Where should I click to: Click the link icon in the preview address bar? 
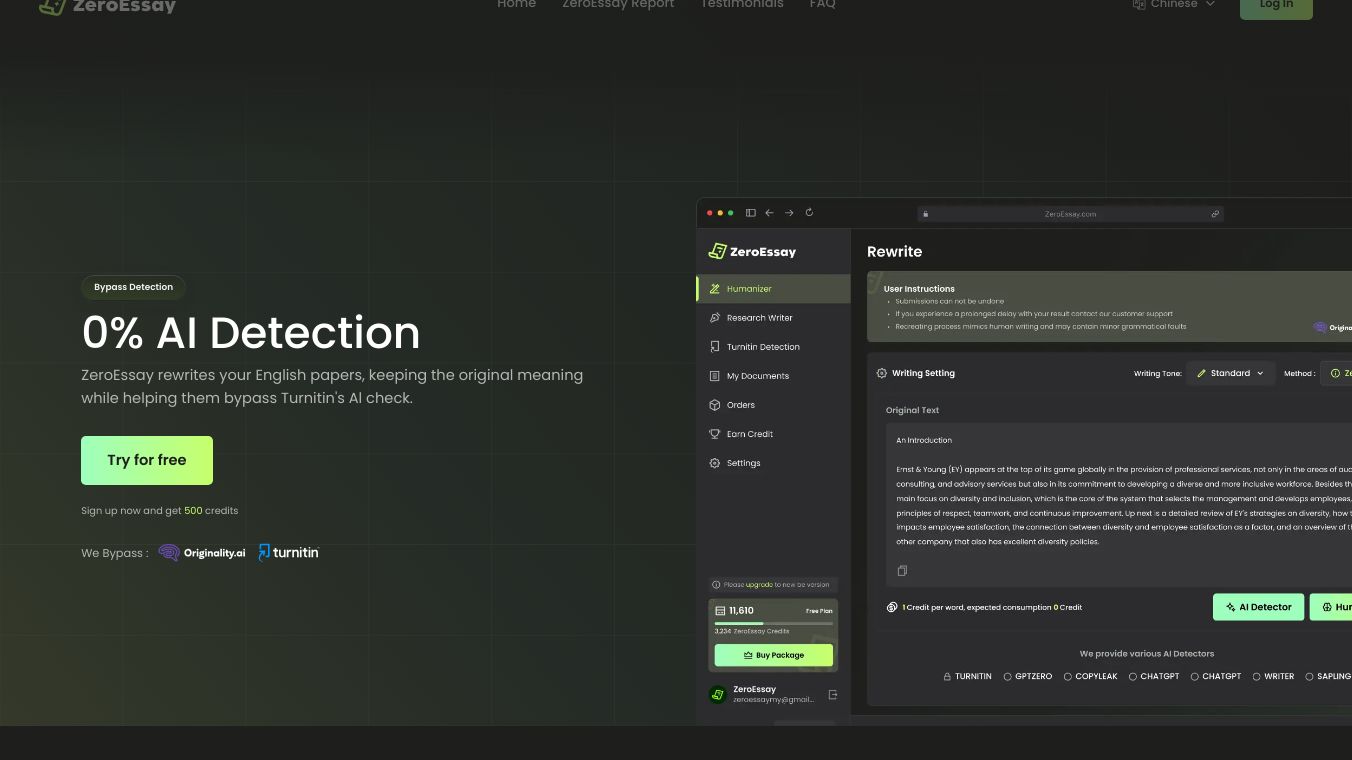pyautogui.click(x=1215, y=214)
